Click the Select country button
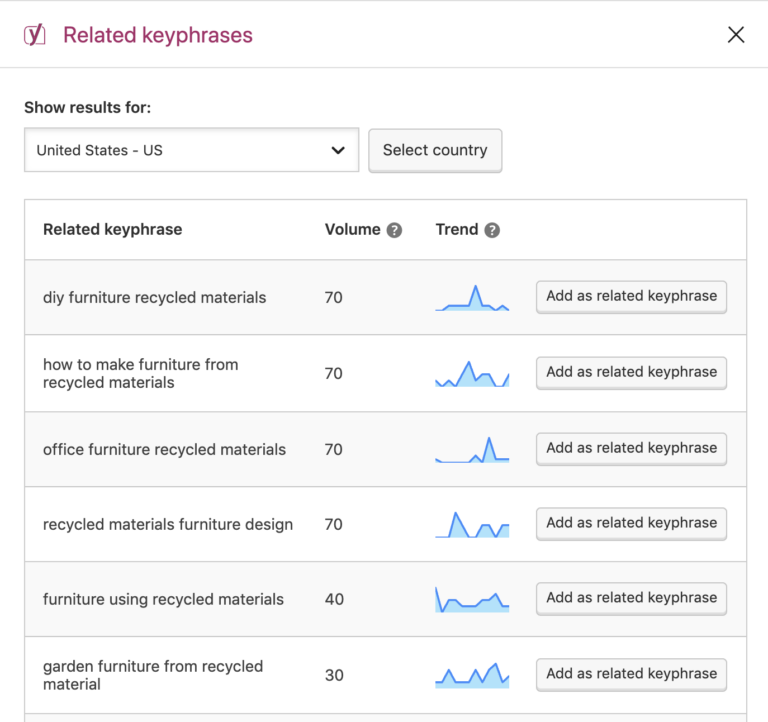The image size is (768, 722). (435, 150)
